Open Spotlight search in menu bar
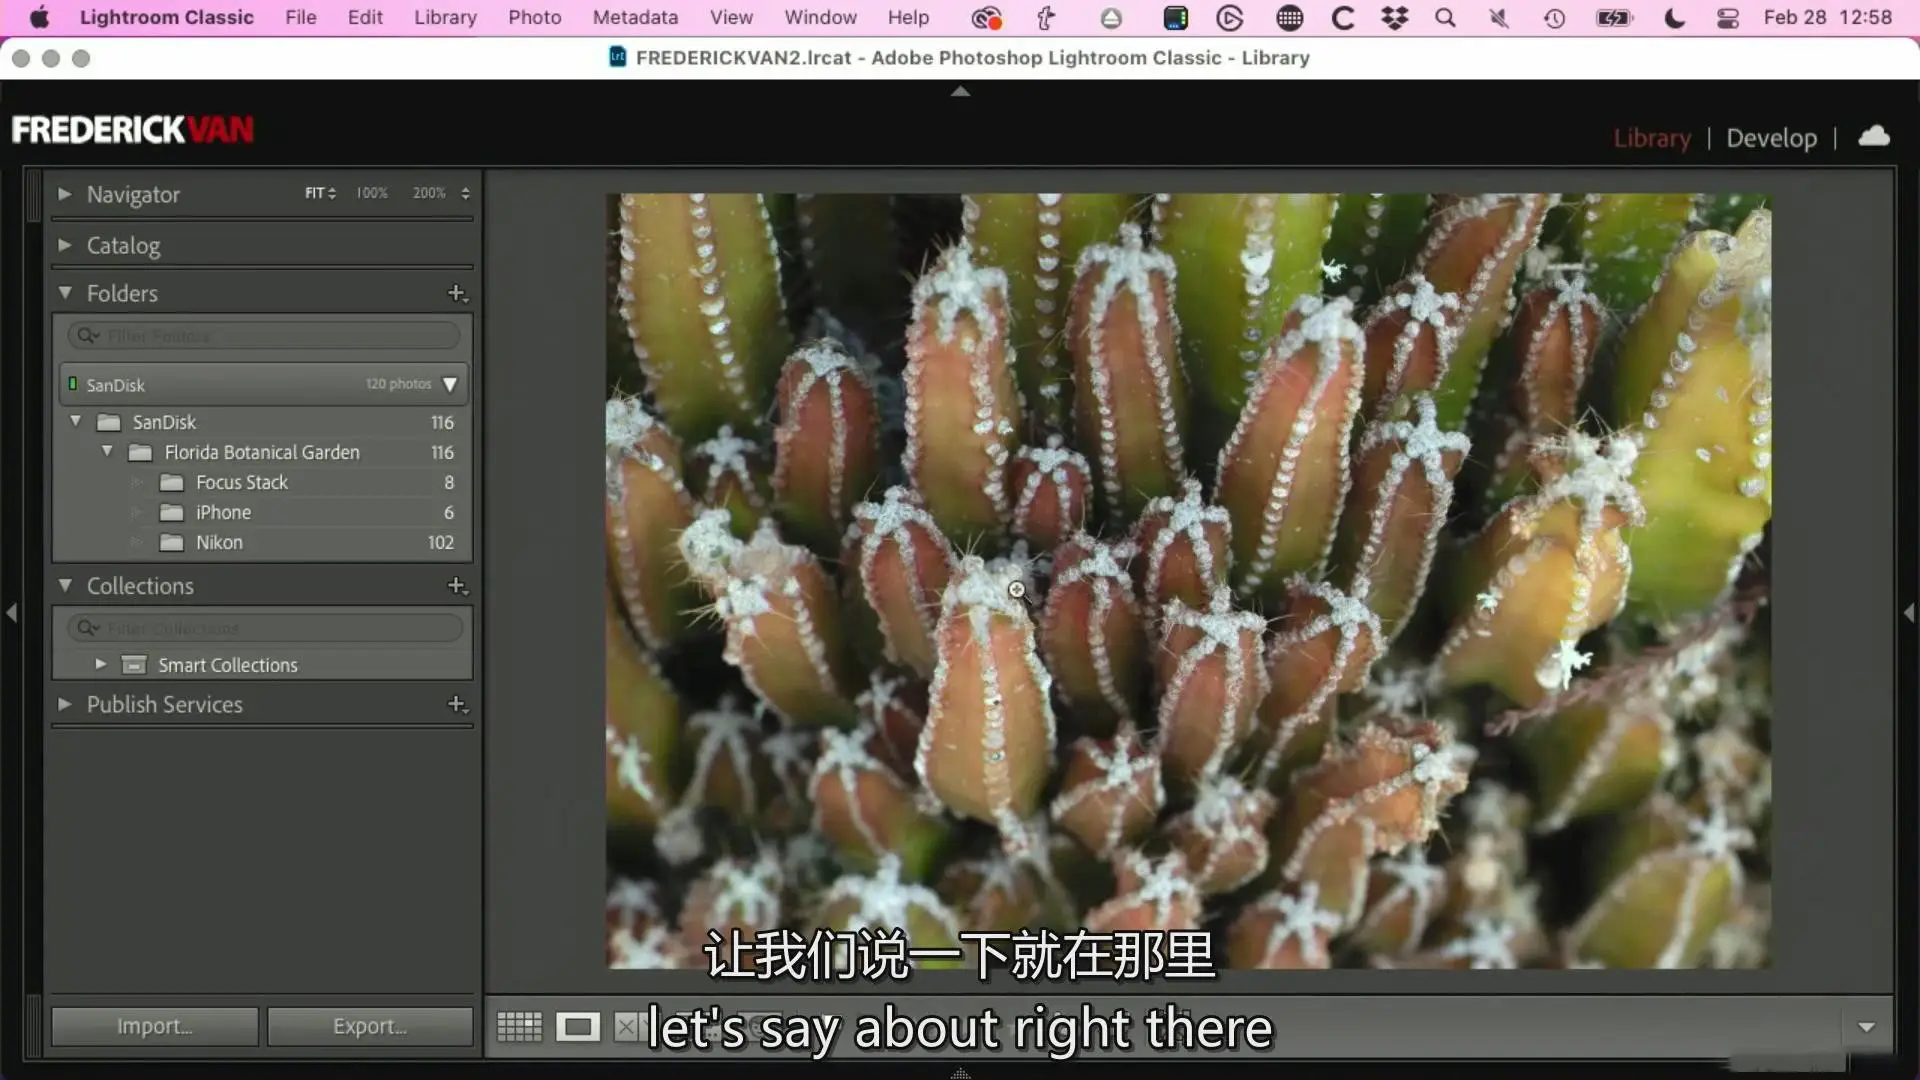The height and width of the screenshot is (1080, 1920). [x=1445, y=17]
